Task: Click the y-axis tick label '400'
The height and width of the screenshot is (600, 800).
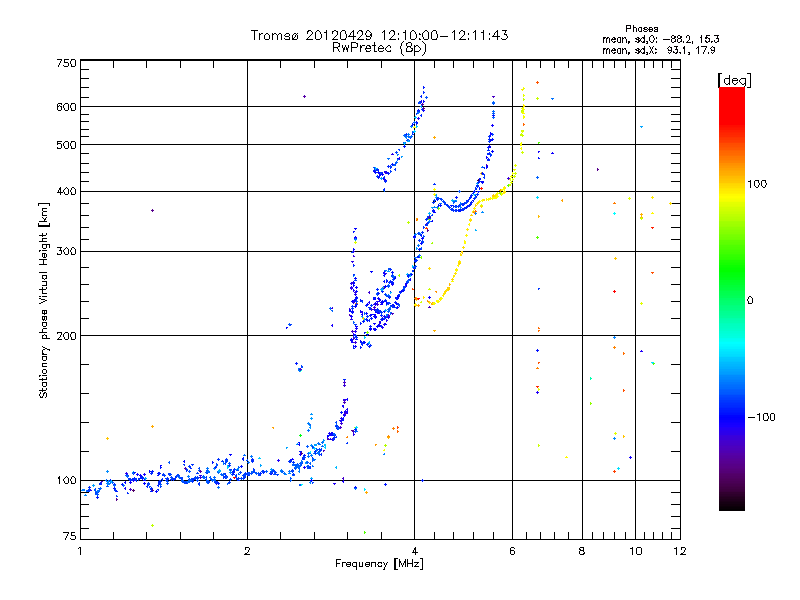Action: click(x=66, y=191)
